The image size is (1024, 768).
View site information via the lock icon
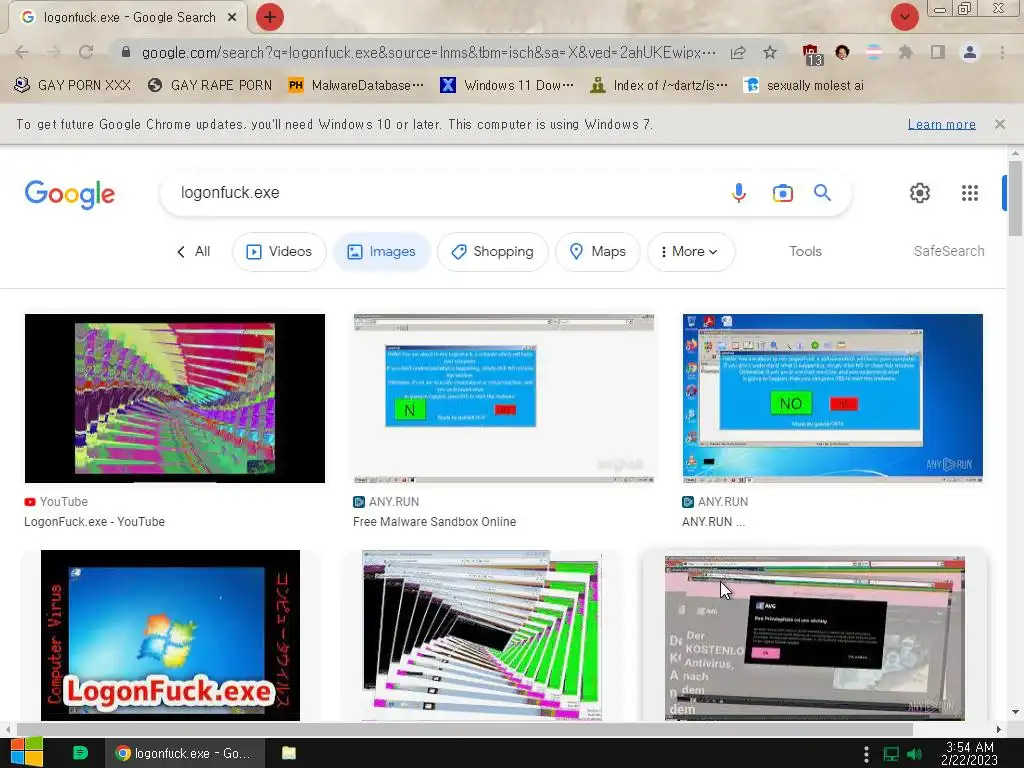(126, 52)
